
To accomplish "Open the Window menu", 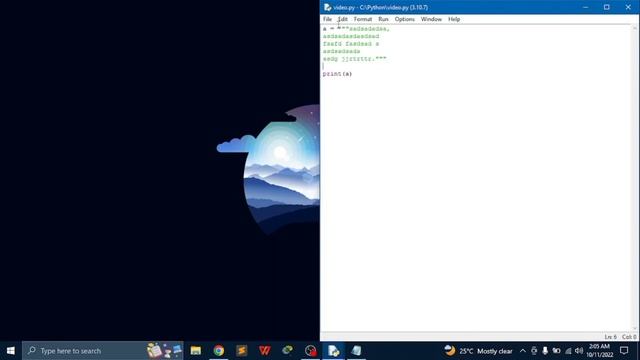I will [431, 19].
